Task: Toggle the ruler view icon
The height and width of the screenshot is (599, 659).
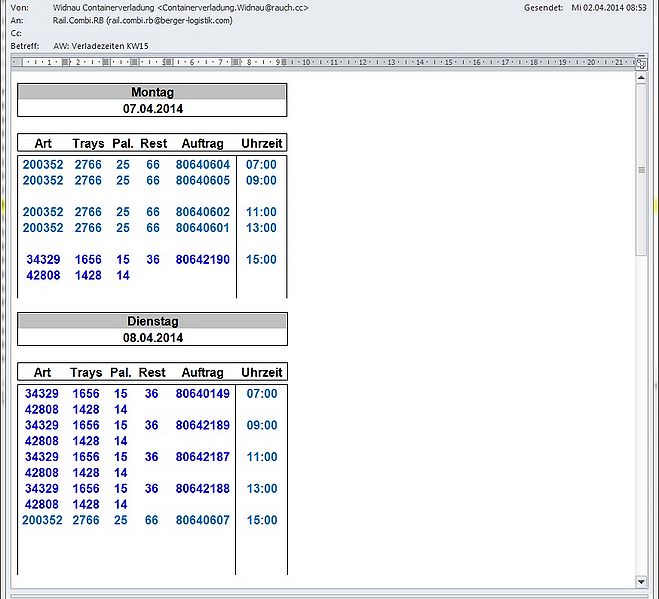Action: [x=641, y=63]
